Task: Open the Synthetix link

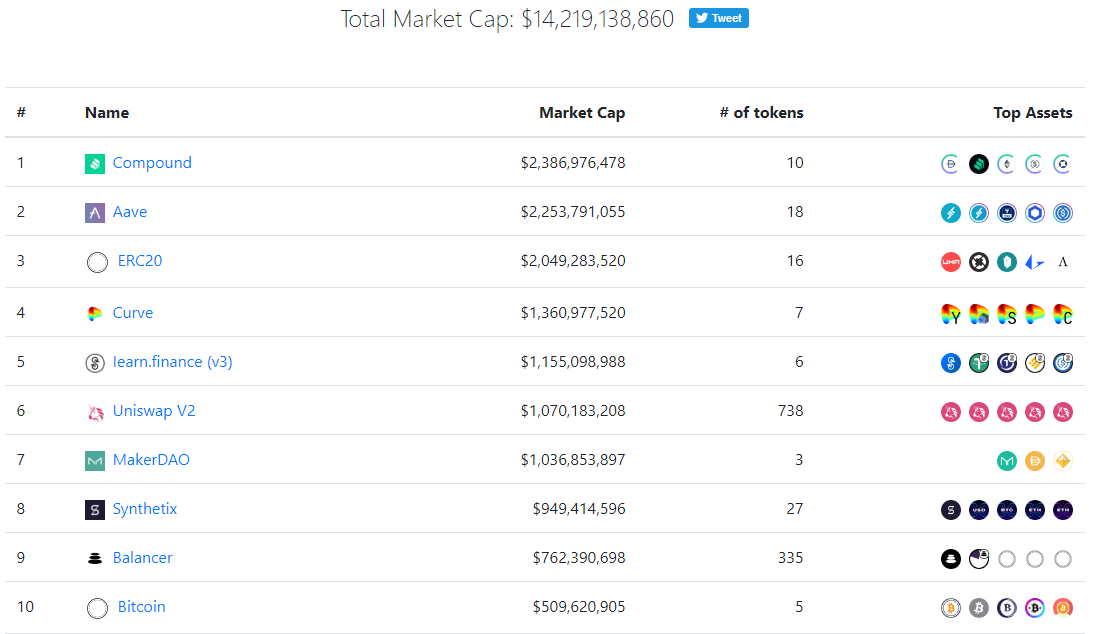Action: [145, 509]
